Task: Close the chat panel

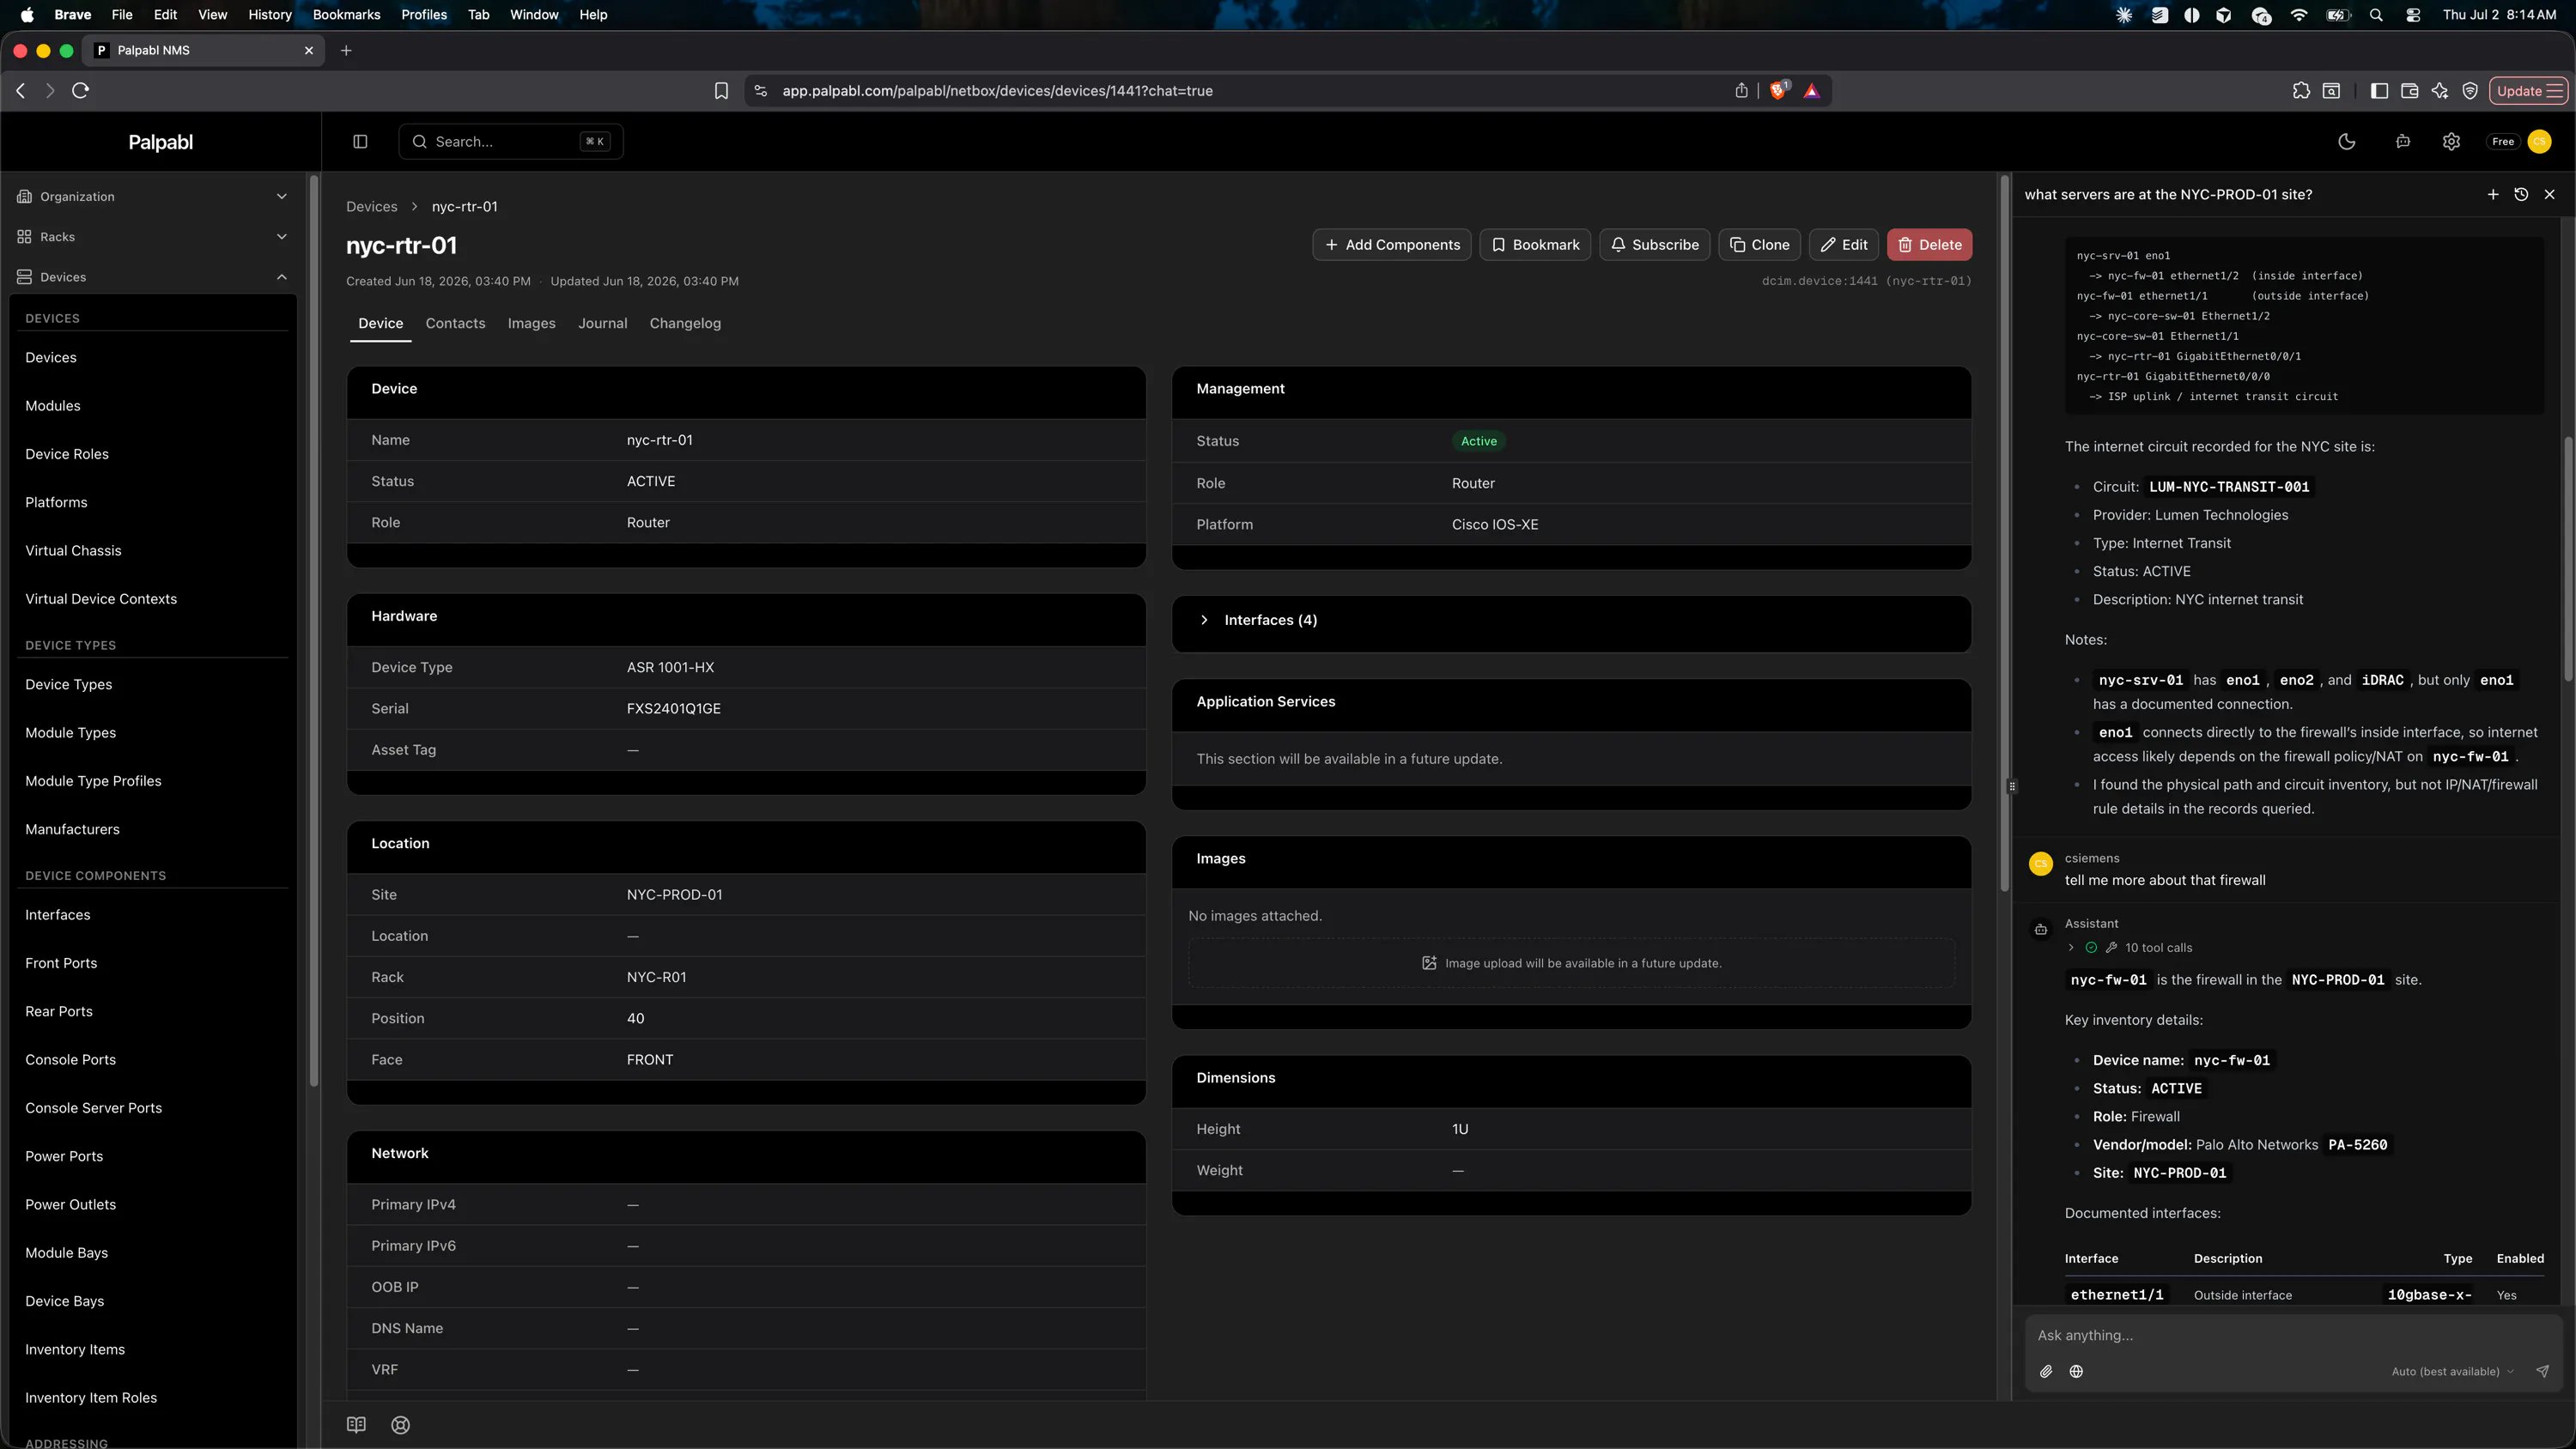Action: 2549,195
